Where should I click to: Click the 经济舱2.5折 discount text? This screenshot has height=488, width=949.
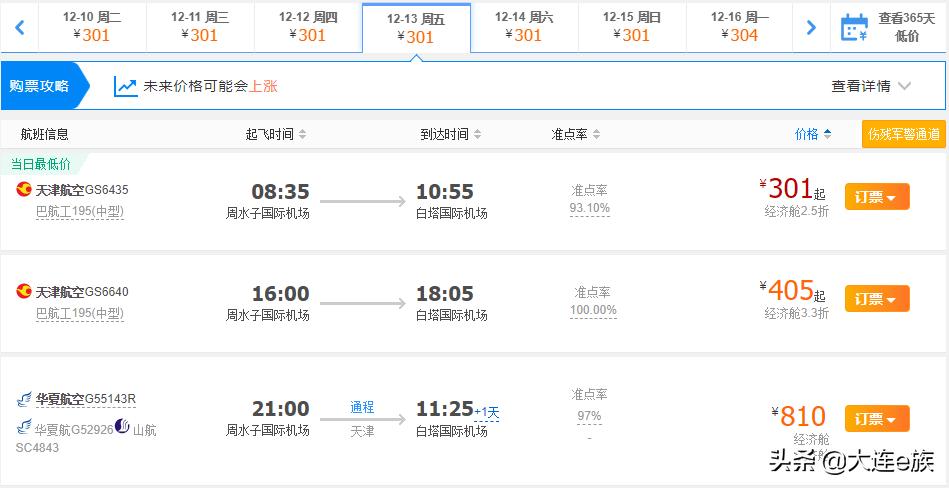tap(796, 211)
